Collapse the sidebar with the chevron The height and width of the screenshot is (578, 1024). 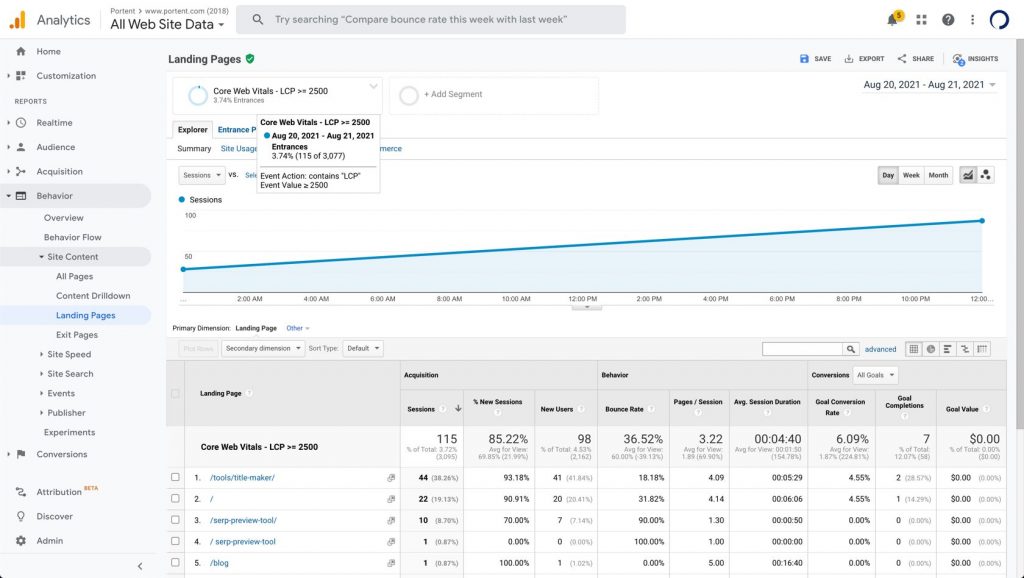pyautogui.click(x=140, y=566)
